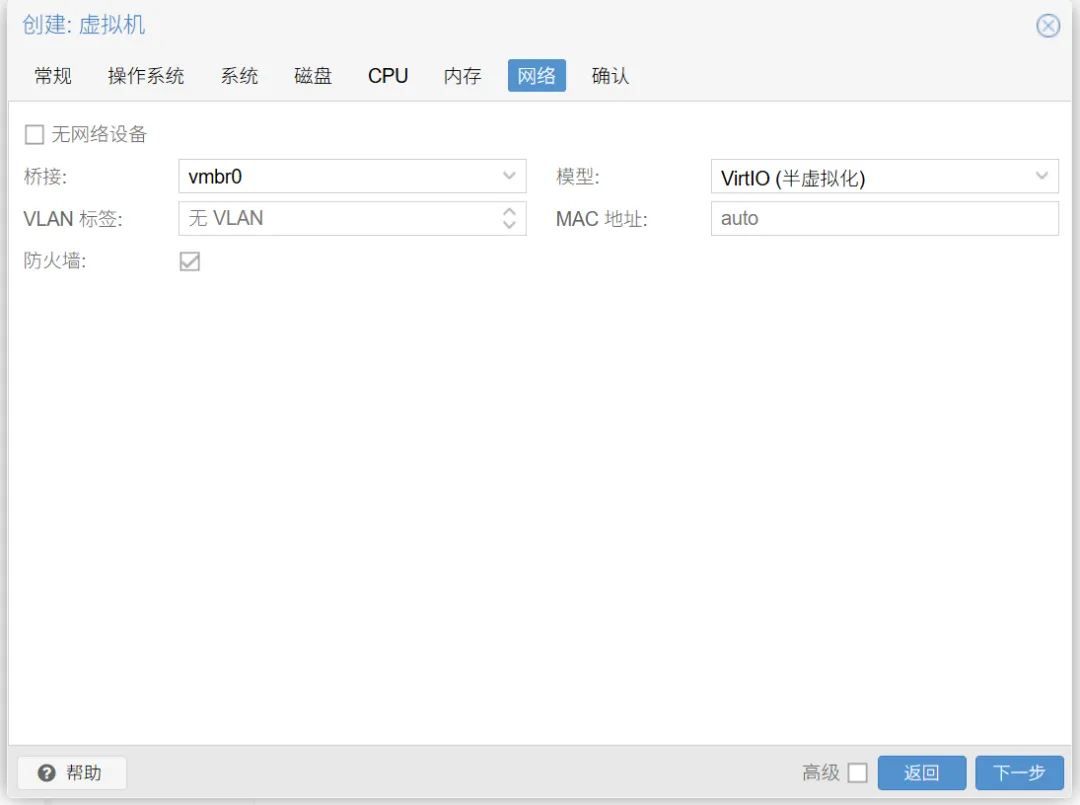This screenshot has width=1080, height=805.
Task: Select the 磁盘 tab
Action: click(x=313, y=76)
